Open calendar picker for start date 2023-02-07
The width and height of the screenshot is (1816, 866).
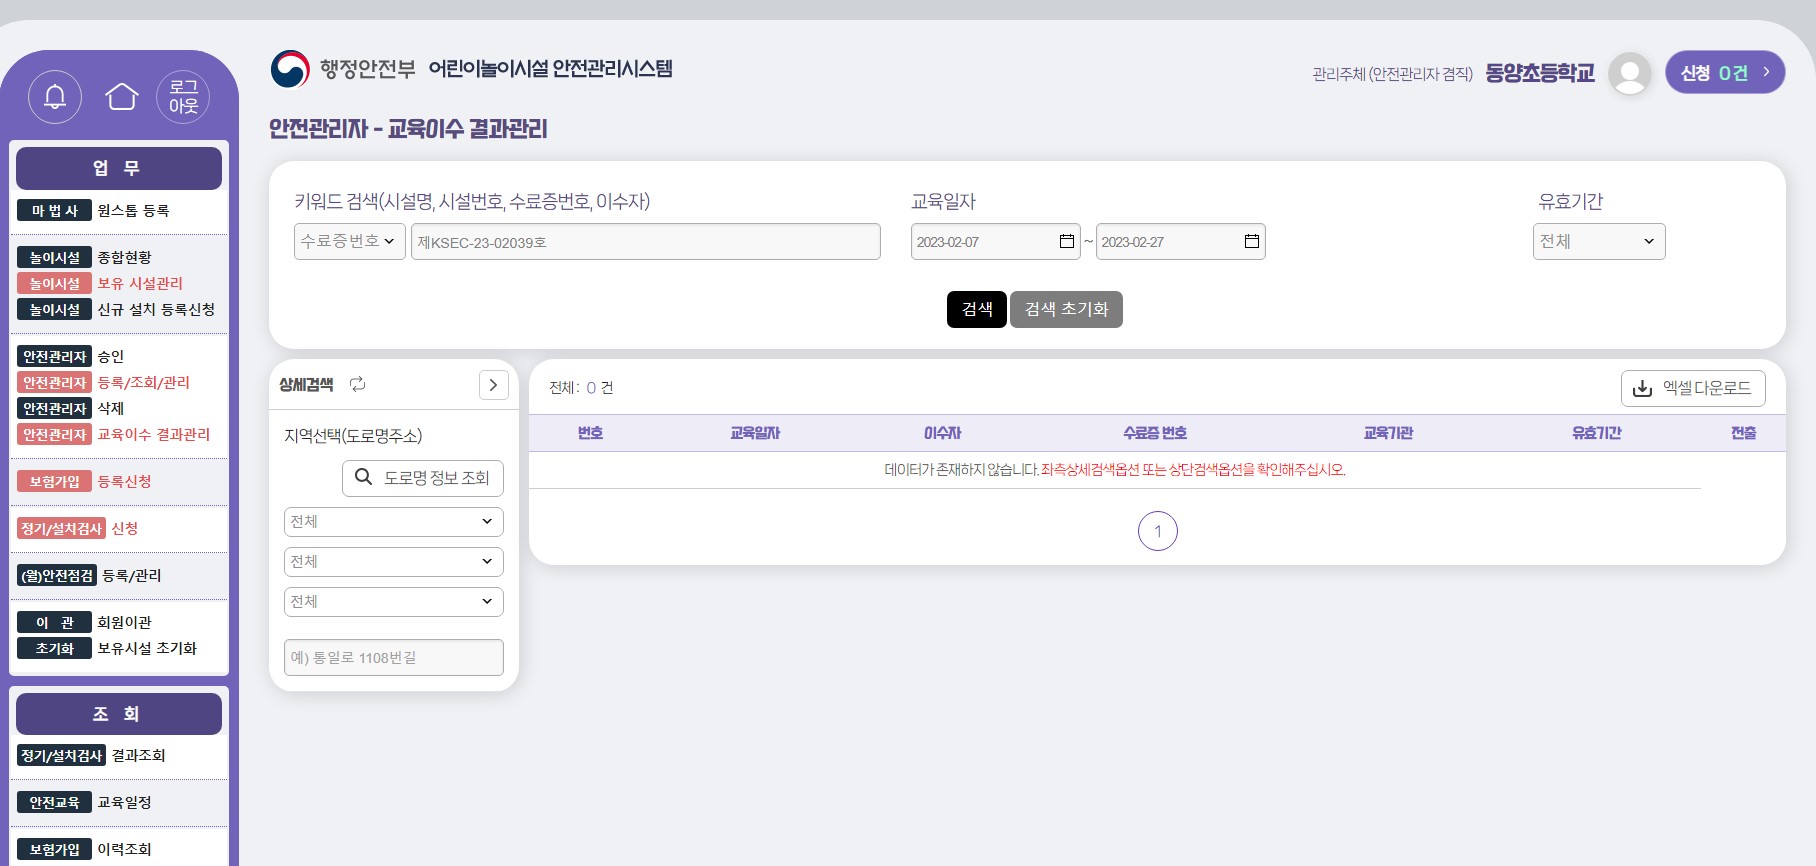click(1066, 242)
